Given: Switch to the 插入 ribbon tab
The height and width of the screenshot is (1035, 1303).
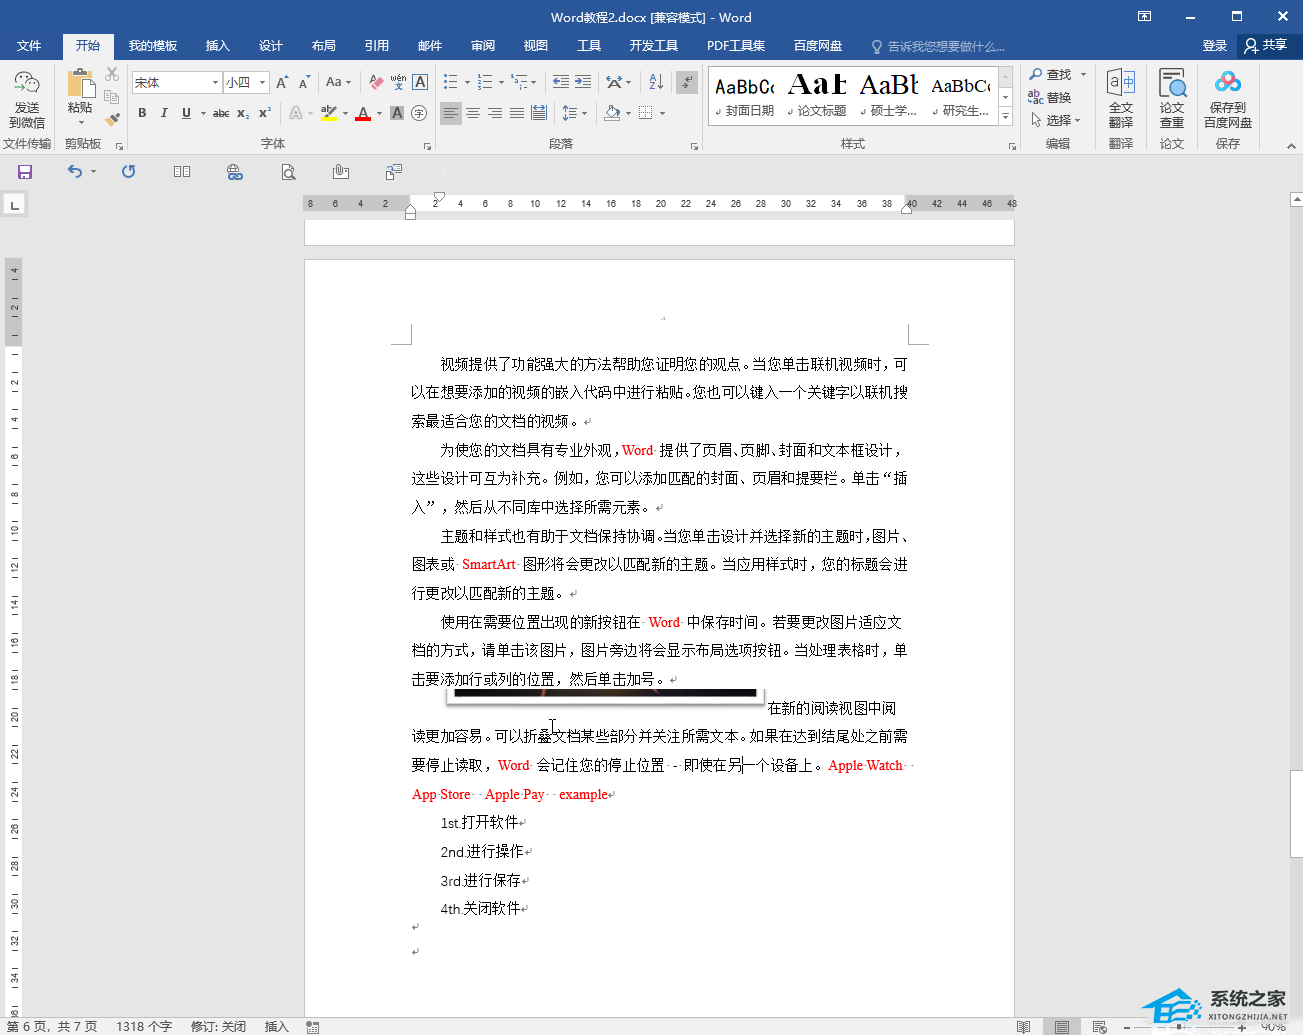Looking at the screenshot, I should click(x=217, y=46).
